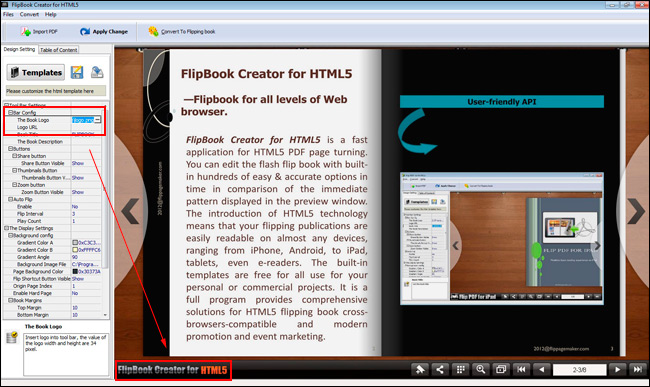Click the note icon beside The Book Logo description

click(x=12, y=338)
